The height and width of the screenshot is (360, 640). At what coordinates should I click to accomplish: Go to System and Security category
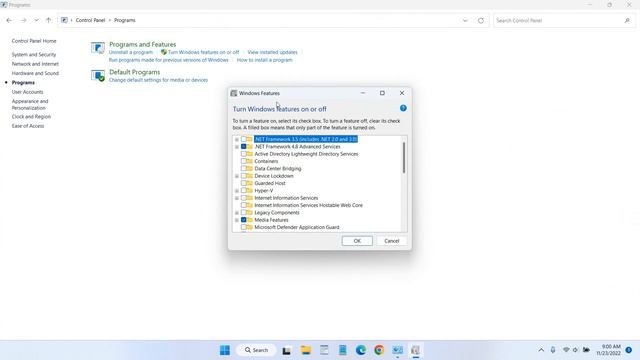coord(34,55)
